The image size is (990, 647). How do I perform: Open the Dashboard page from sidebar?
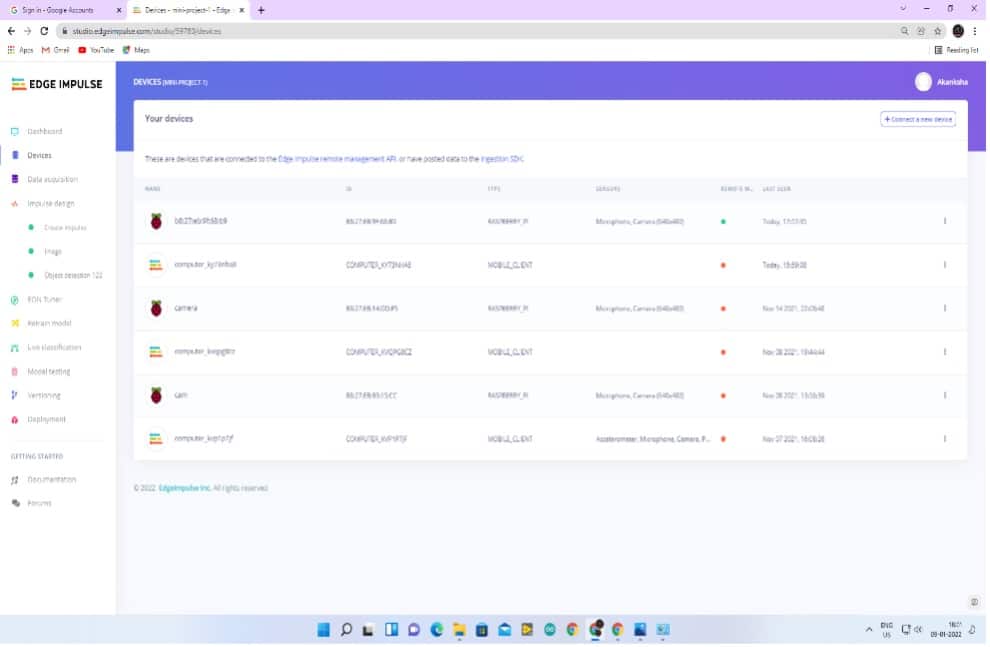(44, 131)
